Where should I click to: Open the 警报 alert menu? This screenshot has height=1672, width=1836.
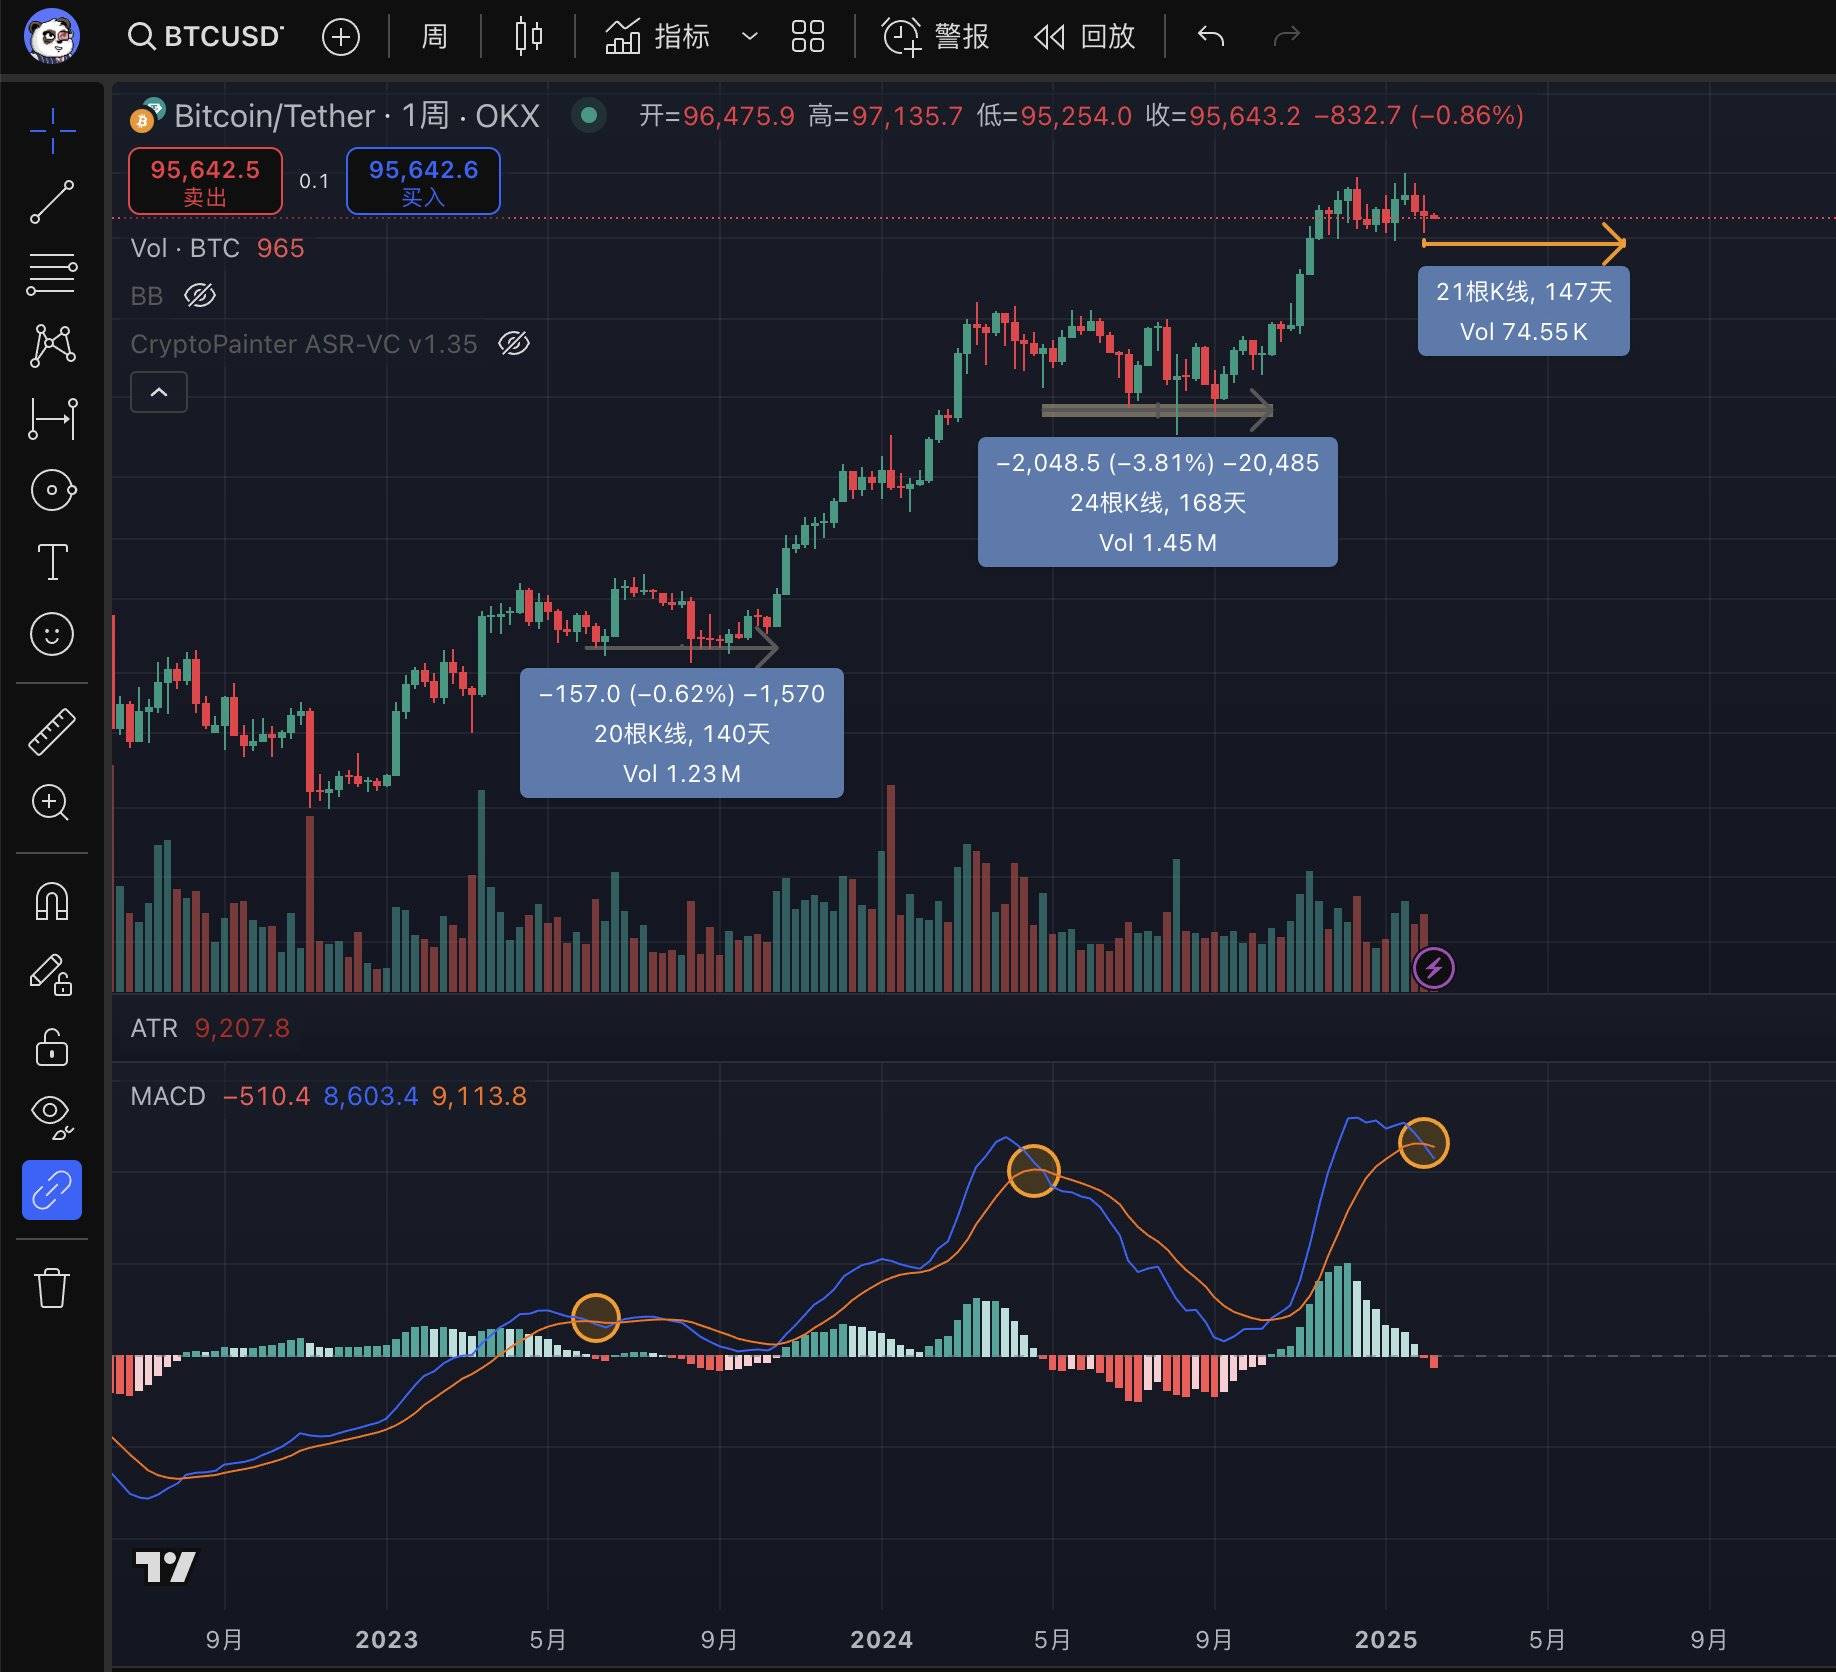click(x=934, y=37)
